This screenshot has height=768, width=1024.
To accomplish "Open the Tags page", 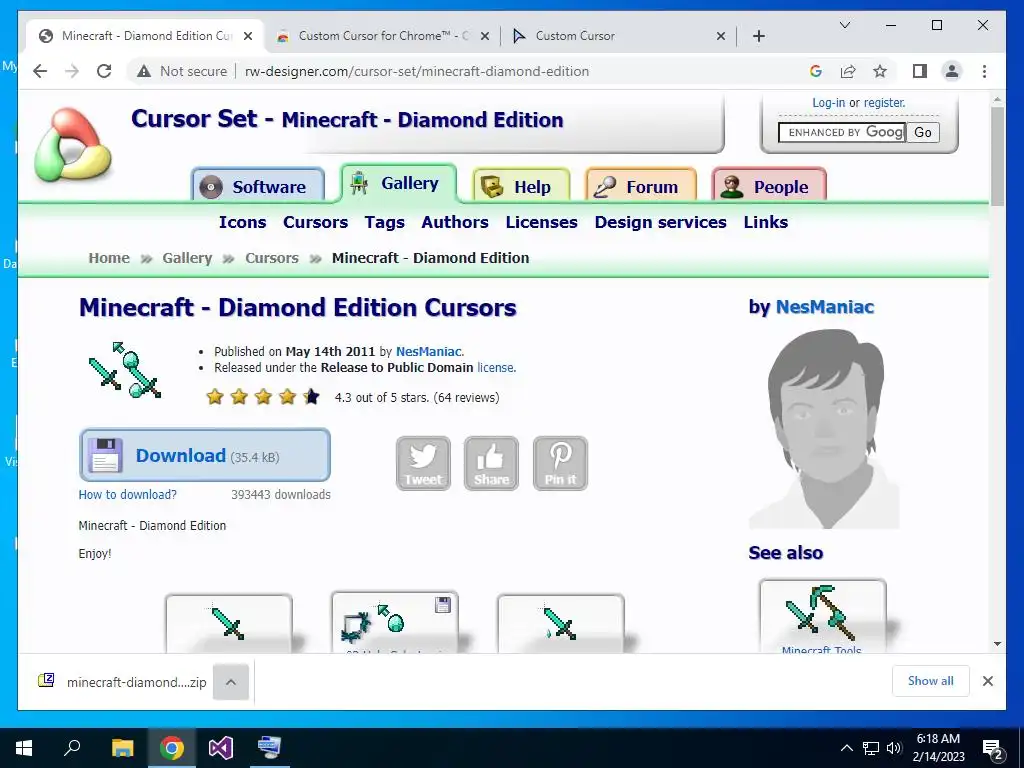I will [385, 222].
